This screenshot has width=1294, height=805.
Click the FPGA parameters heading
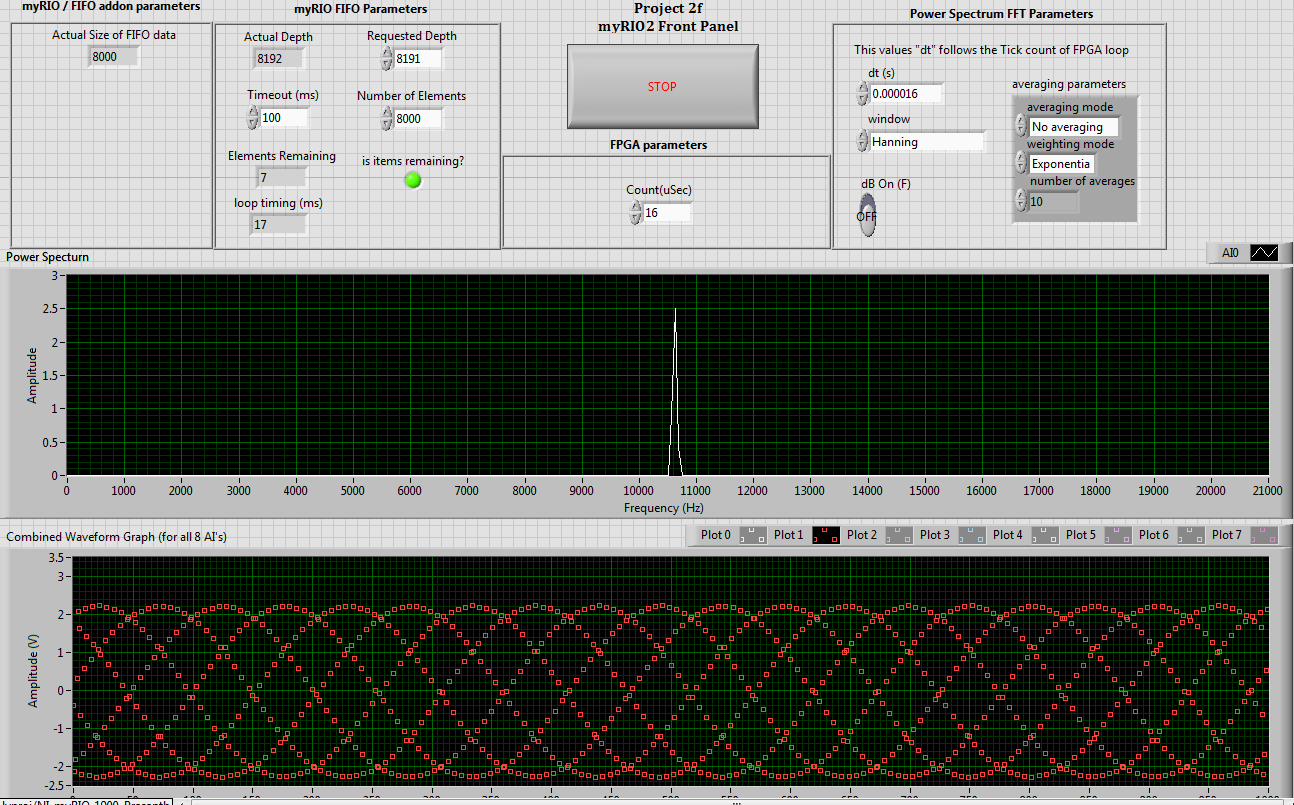coord(658,145)
